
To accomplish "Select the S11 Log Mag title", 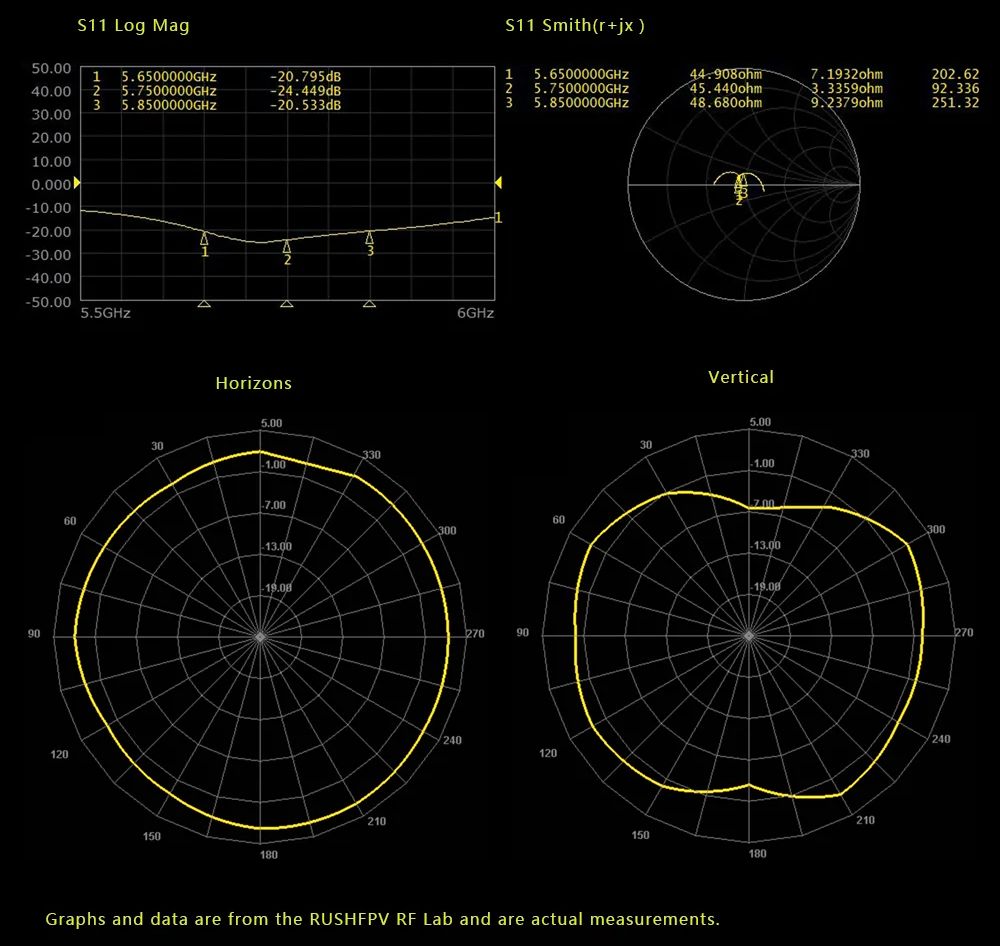I will 133,26.
